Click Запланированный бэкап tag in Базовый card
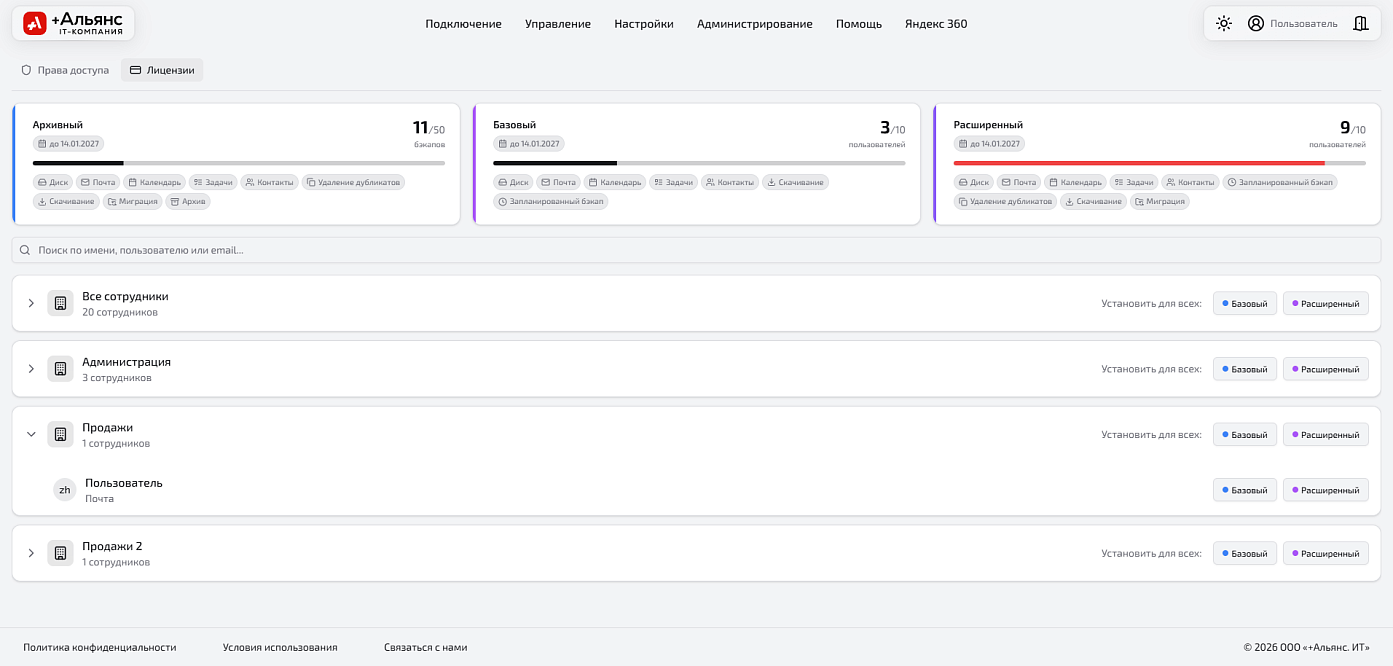Viewport: 1393px width, 666px height. pyautogui.click(x=550, y=201)
